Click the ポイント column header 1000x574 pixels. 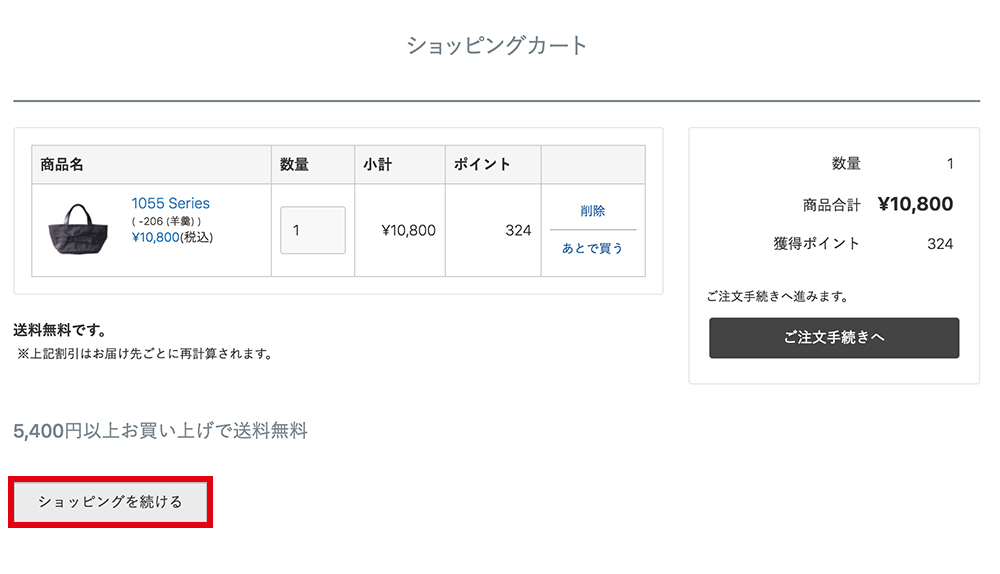[482, 164]
